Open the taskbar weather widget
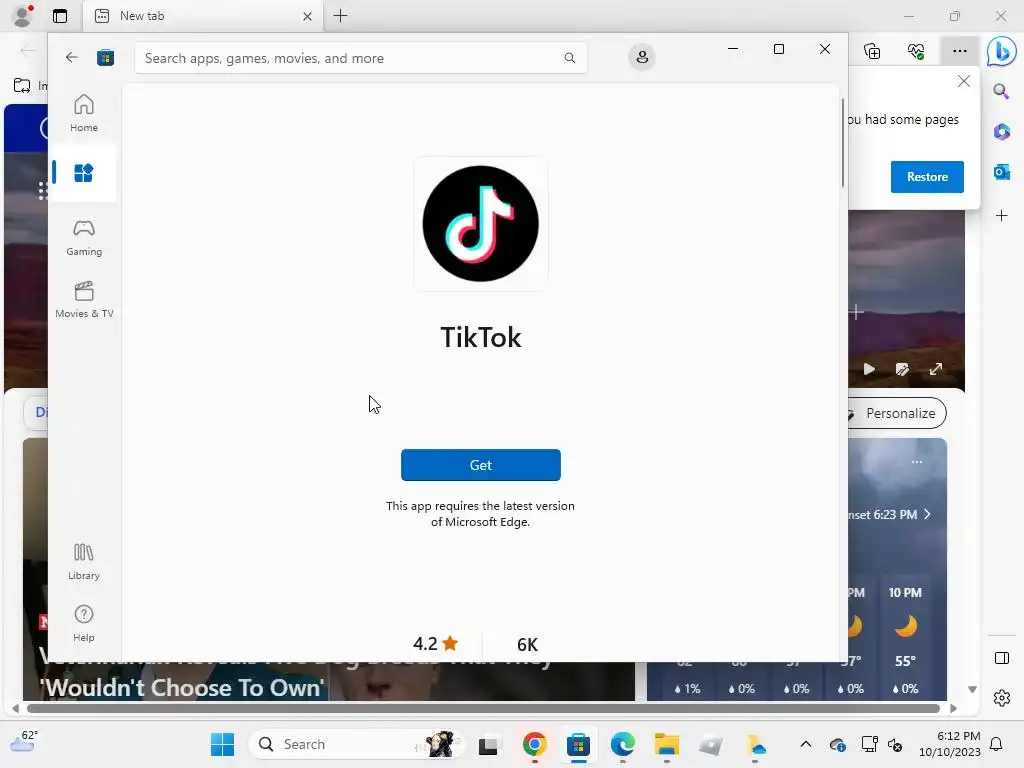1024x768 pixels. pos(24,742)
